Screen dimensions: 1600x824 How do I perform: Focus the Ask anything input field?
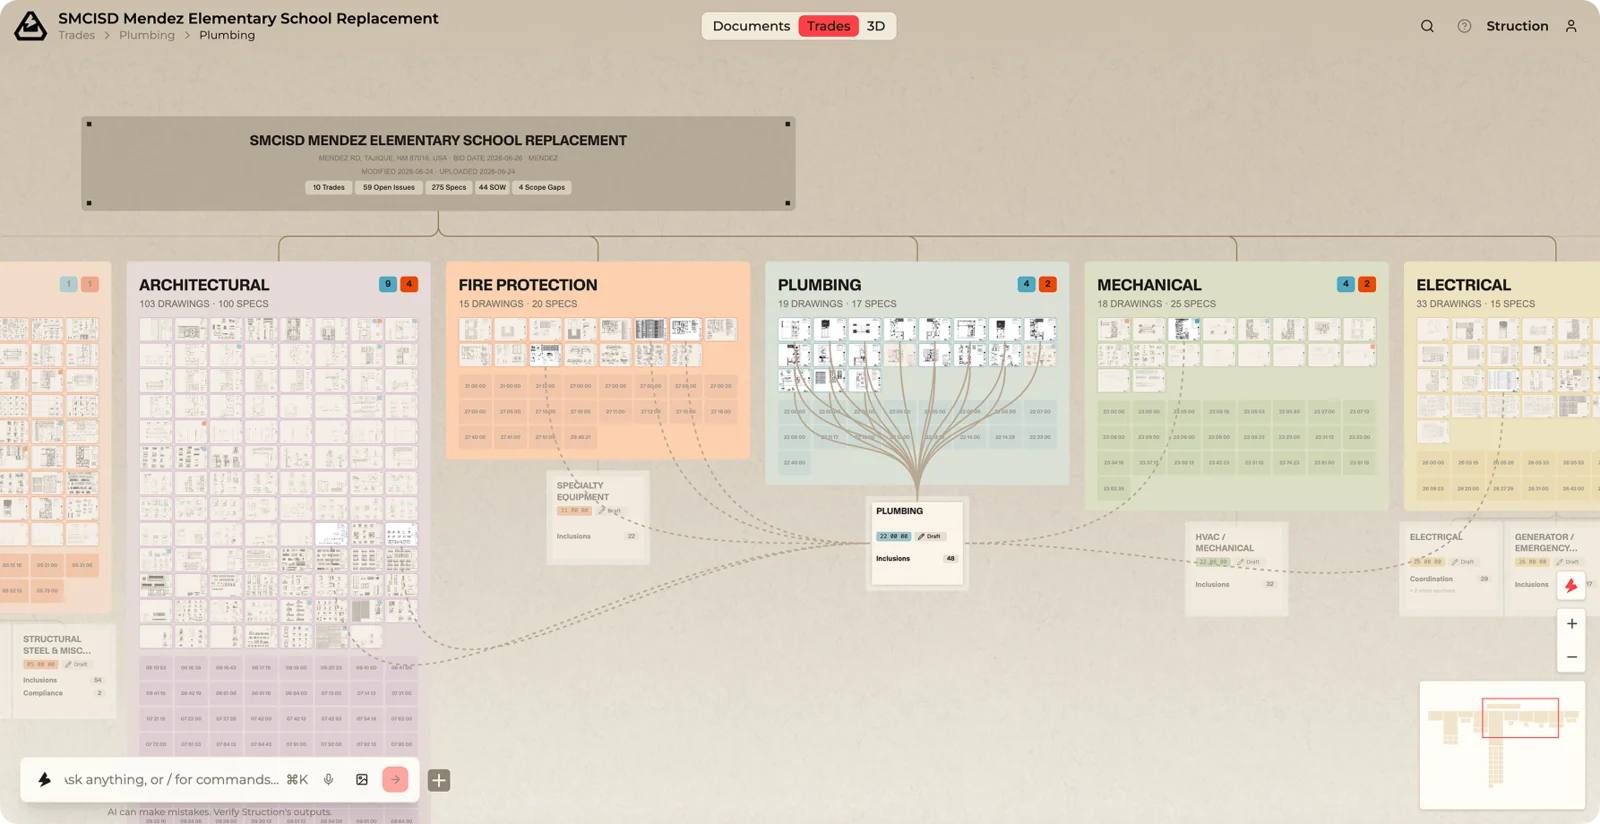172,779
